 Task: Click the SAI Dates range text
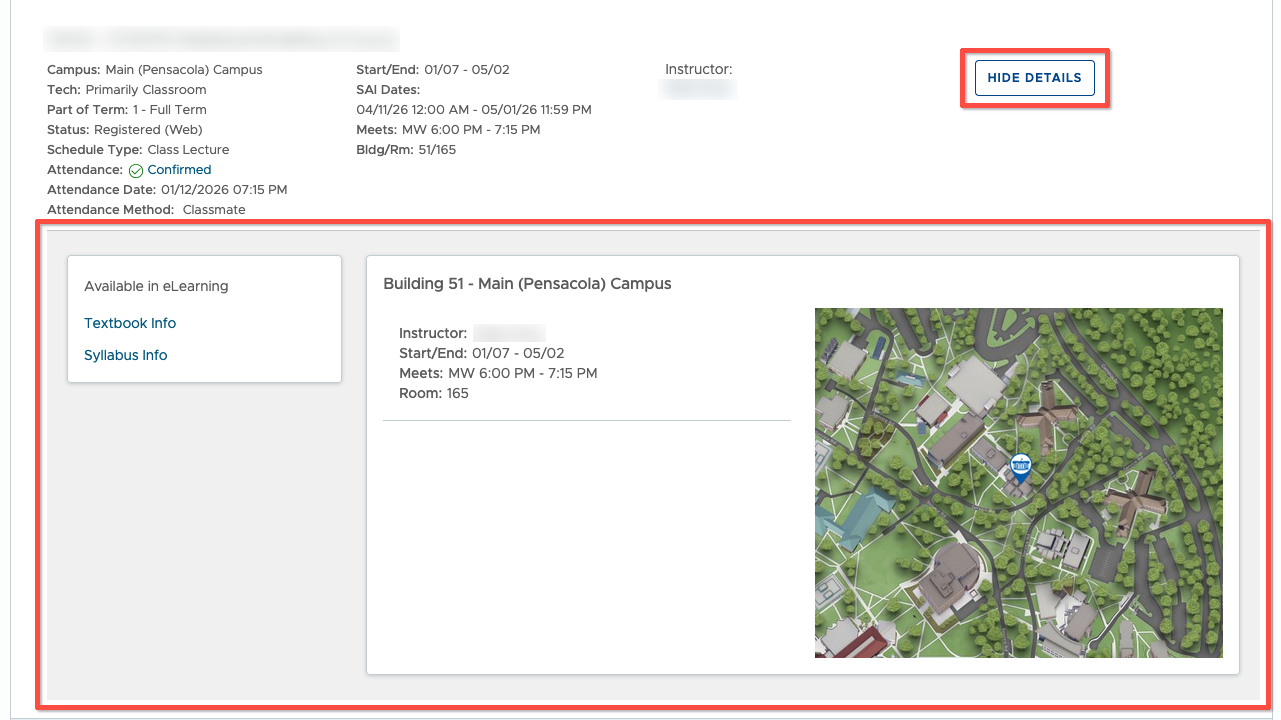coord(474,110)
